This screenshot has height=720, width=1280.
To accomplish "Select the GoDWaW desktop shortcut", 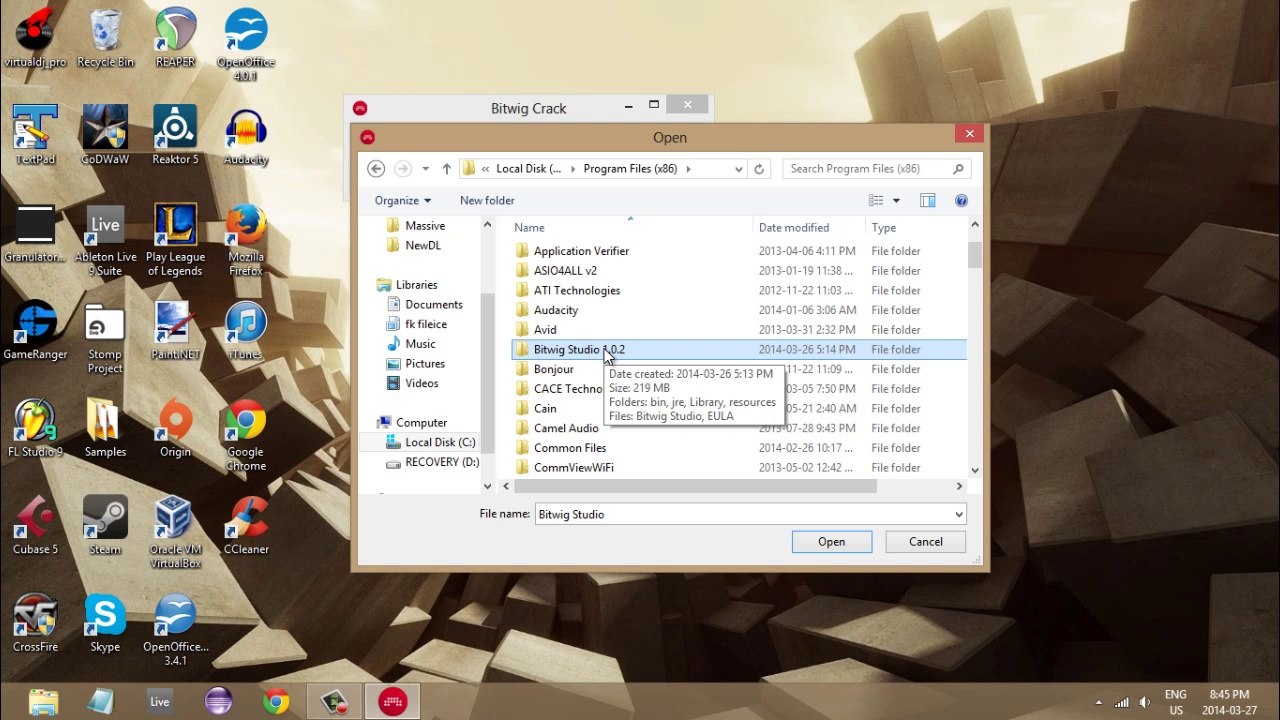I will pyautogui.click(x=105, y=135).
